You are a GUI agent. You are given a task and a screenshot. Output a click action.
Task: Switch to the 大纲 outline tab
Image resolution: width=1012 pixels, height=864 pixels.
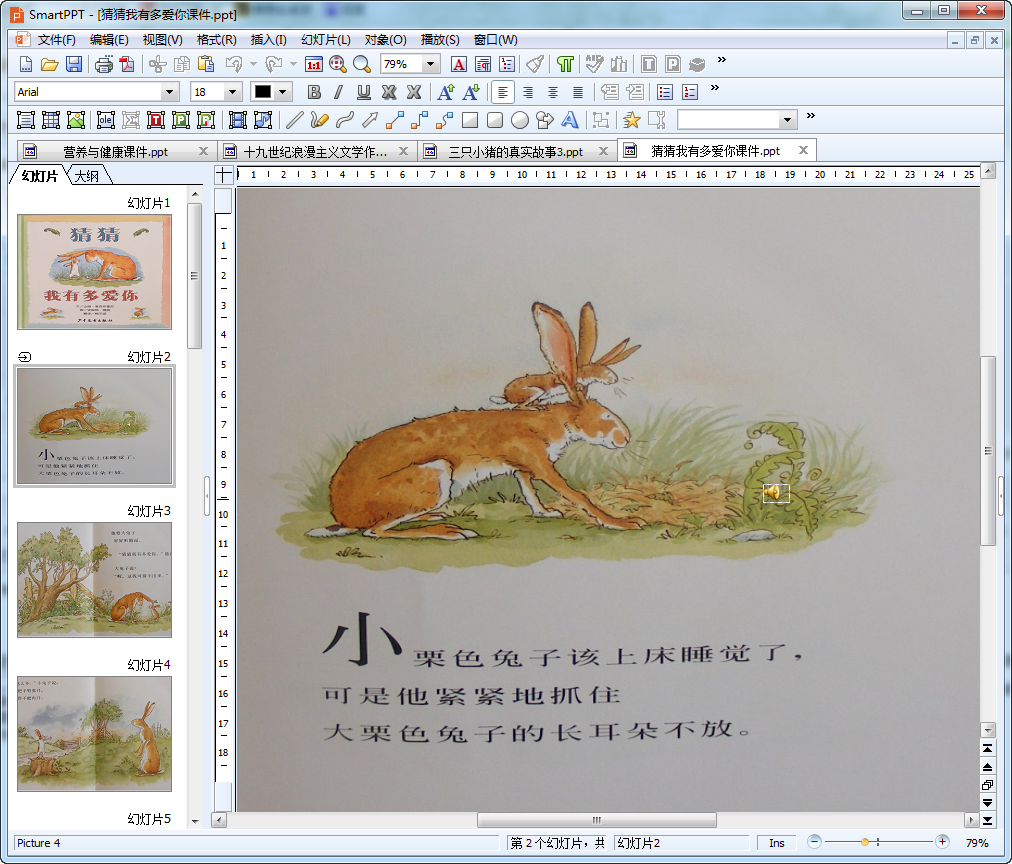90,177
